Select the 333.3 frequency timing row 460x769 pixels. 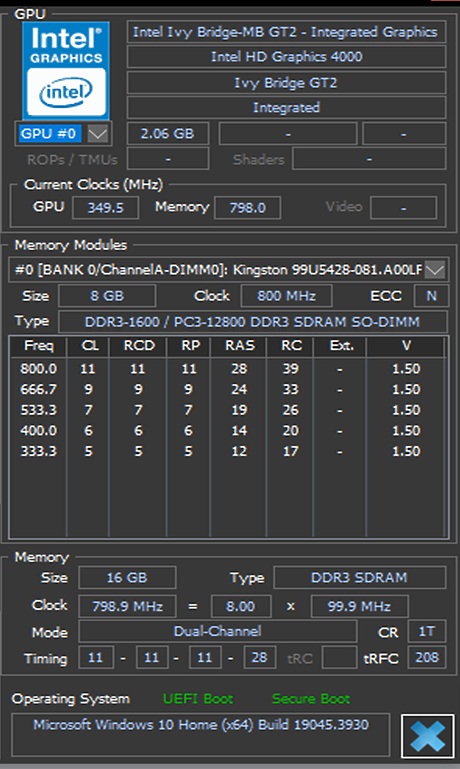point(228,451)
